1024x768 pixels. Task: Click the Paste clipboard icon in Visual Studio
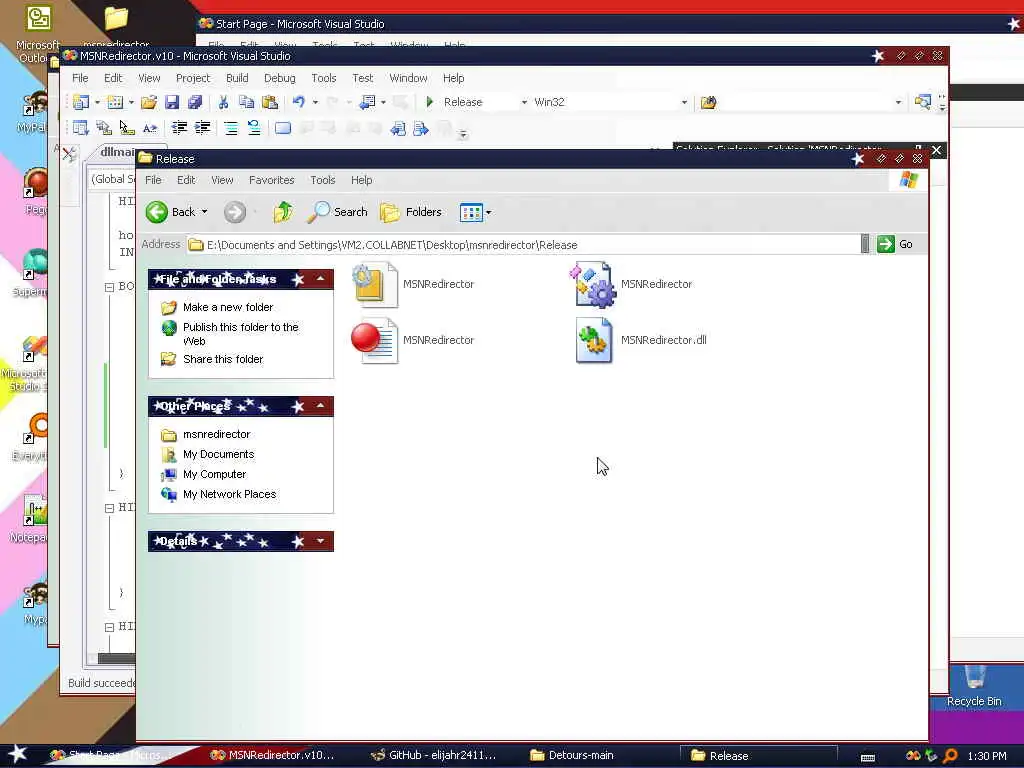[x=270, y=102]
